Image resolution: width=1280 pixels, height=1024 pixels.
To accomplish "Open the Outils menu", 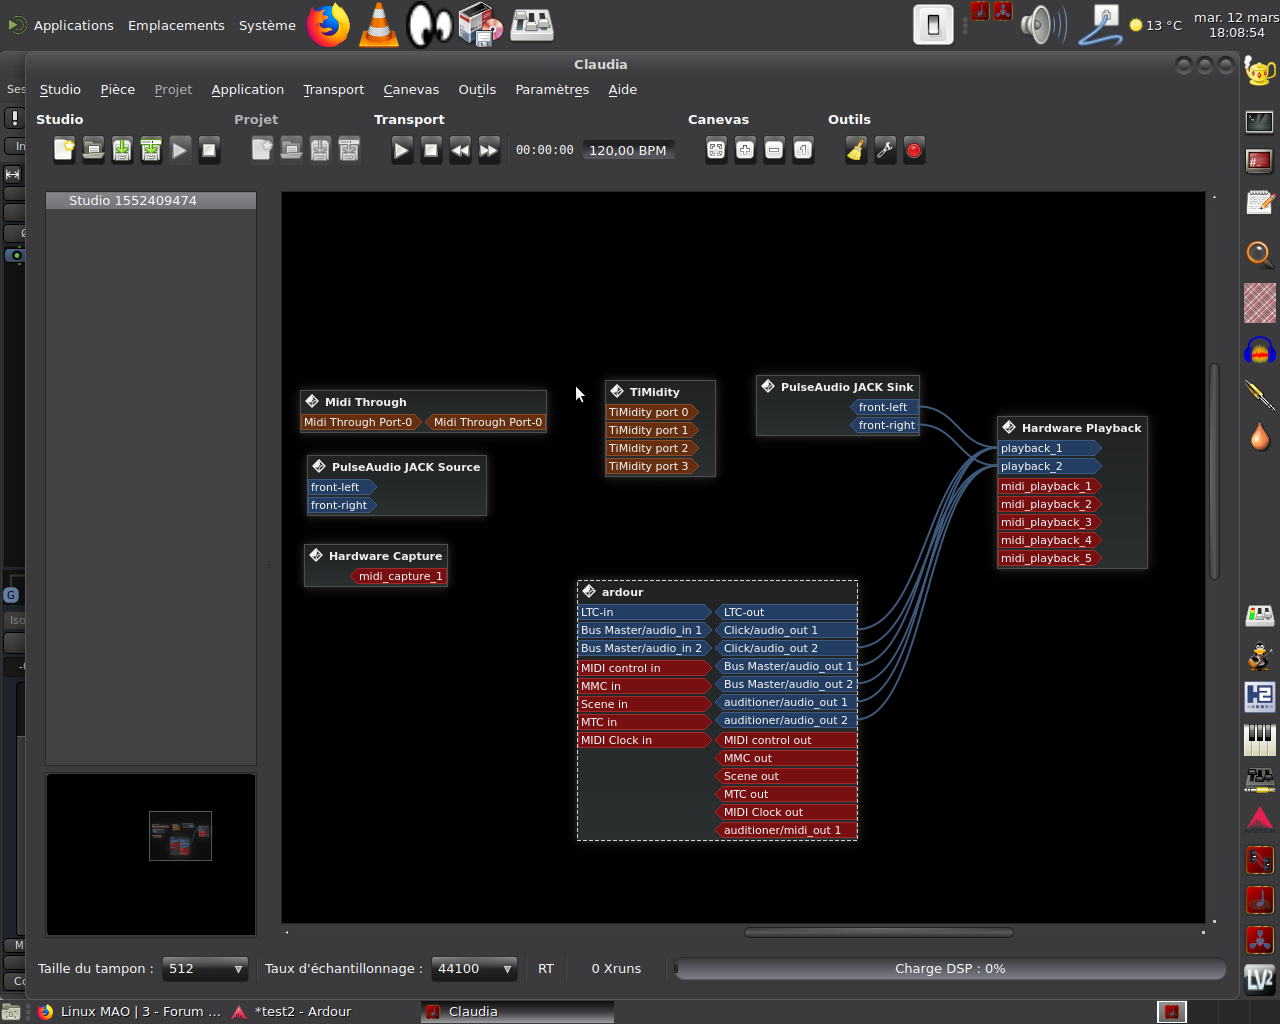I will pyautogui.click(x=477, y=90).
